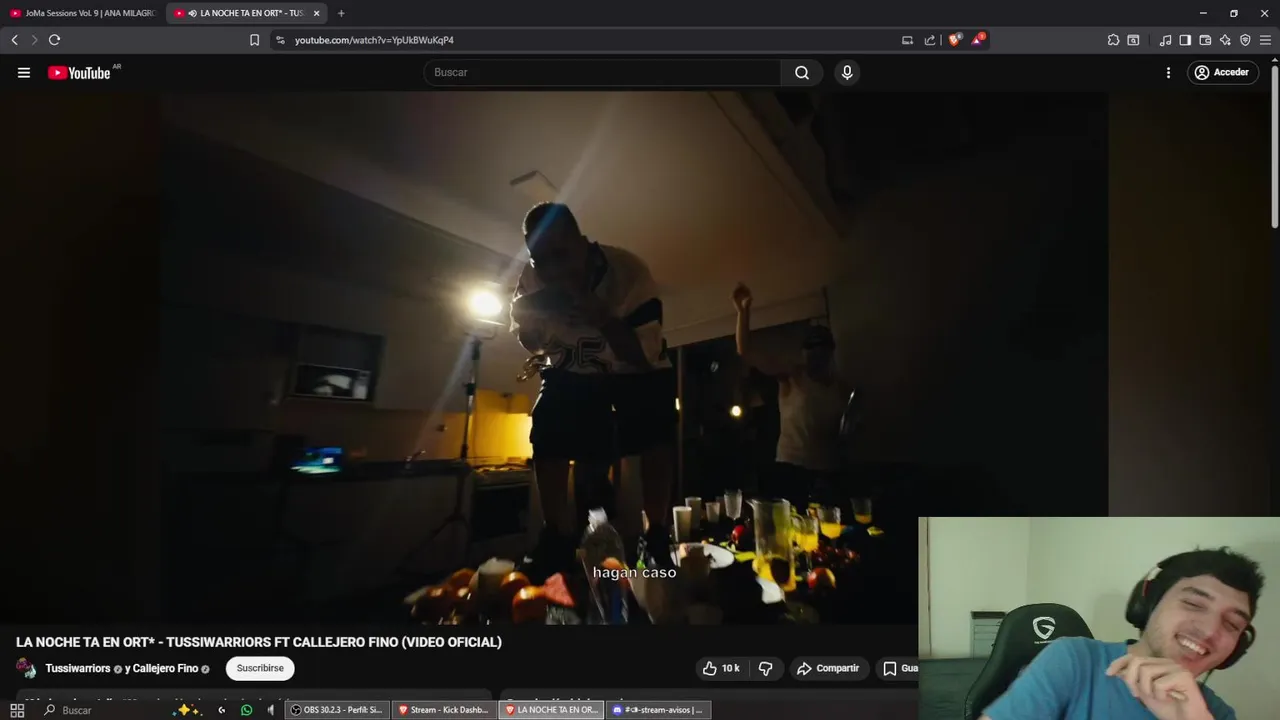1280x720 pixels.
Task: Switch to Discord stream-avisos taskbar window
Action: tap(658, 710)
